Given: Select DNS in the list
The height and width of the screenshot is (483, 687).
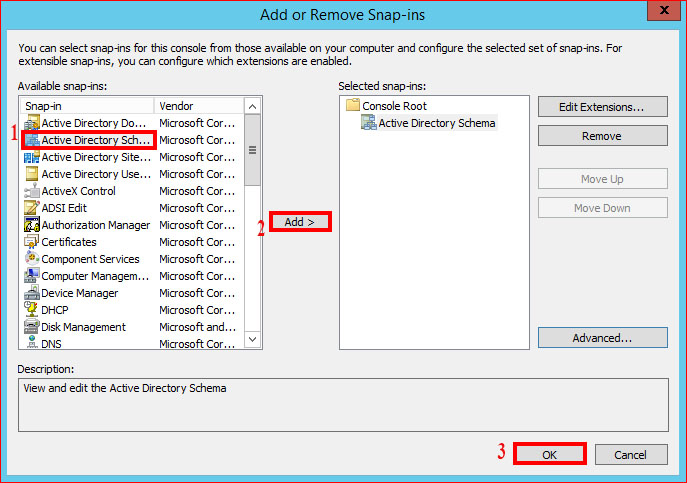Looking at the screenshot, I should [x=51, y=344].
